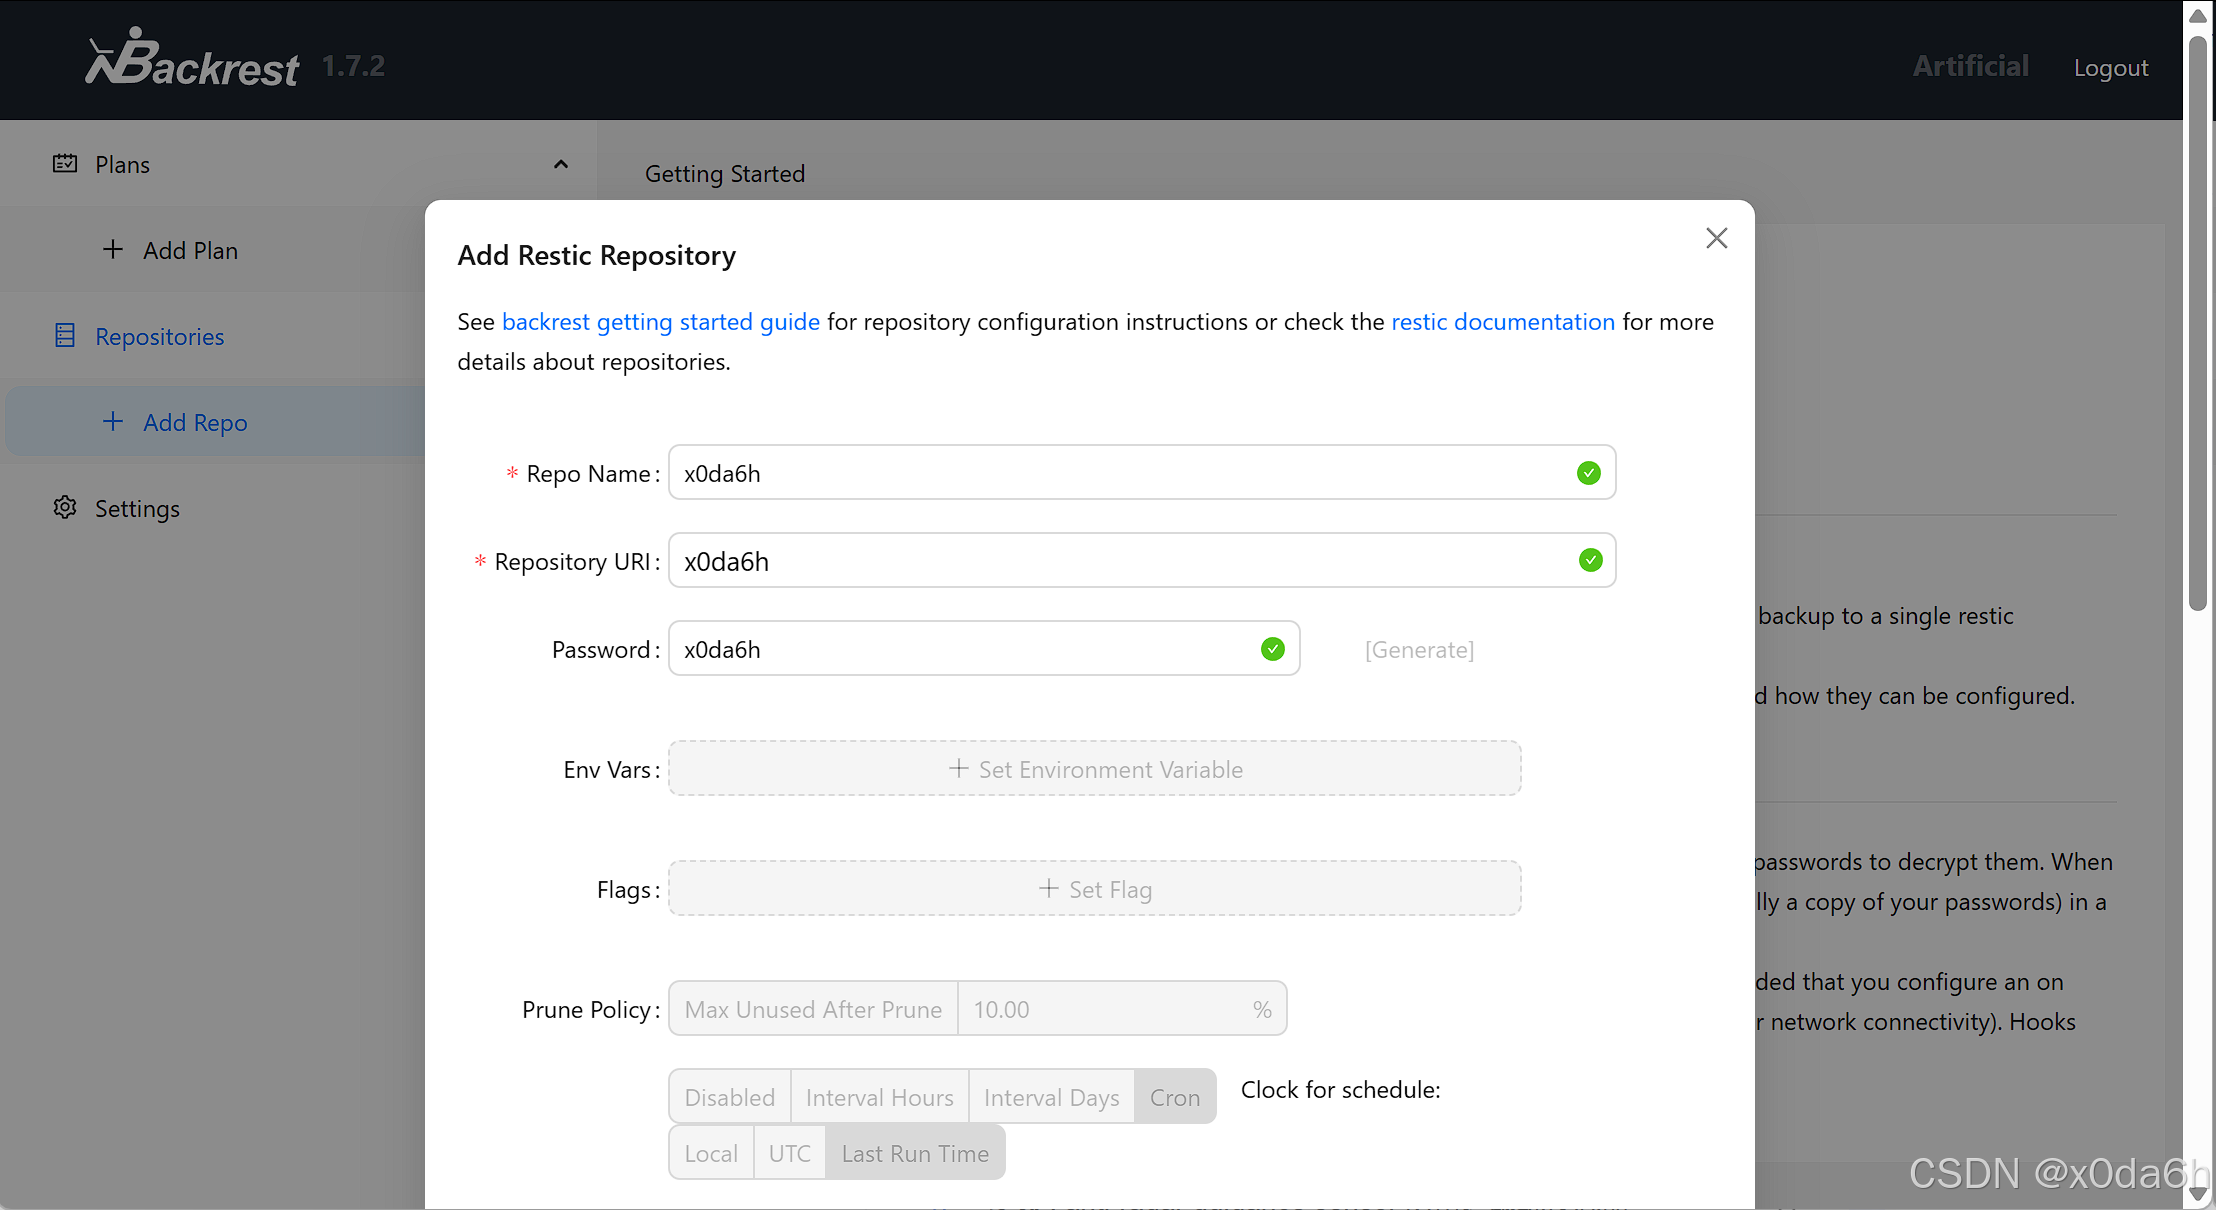Screen dimensions: 2216x1210
Task: Select the Disabled schedule option
Action: tap(729, 1097)
